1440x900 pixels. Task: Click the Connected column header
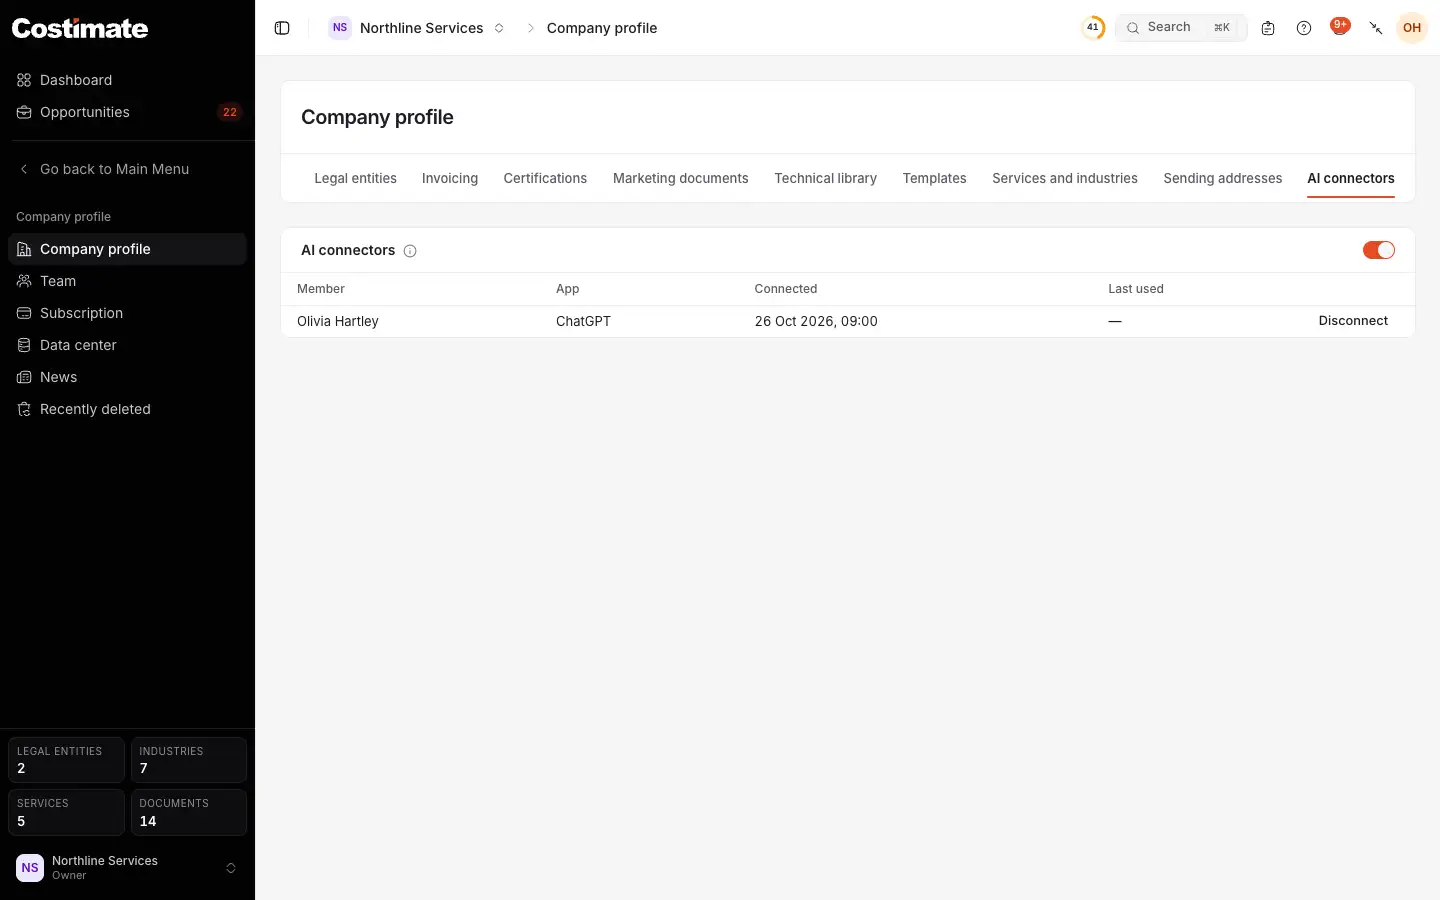point(786,289)
